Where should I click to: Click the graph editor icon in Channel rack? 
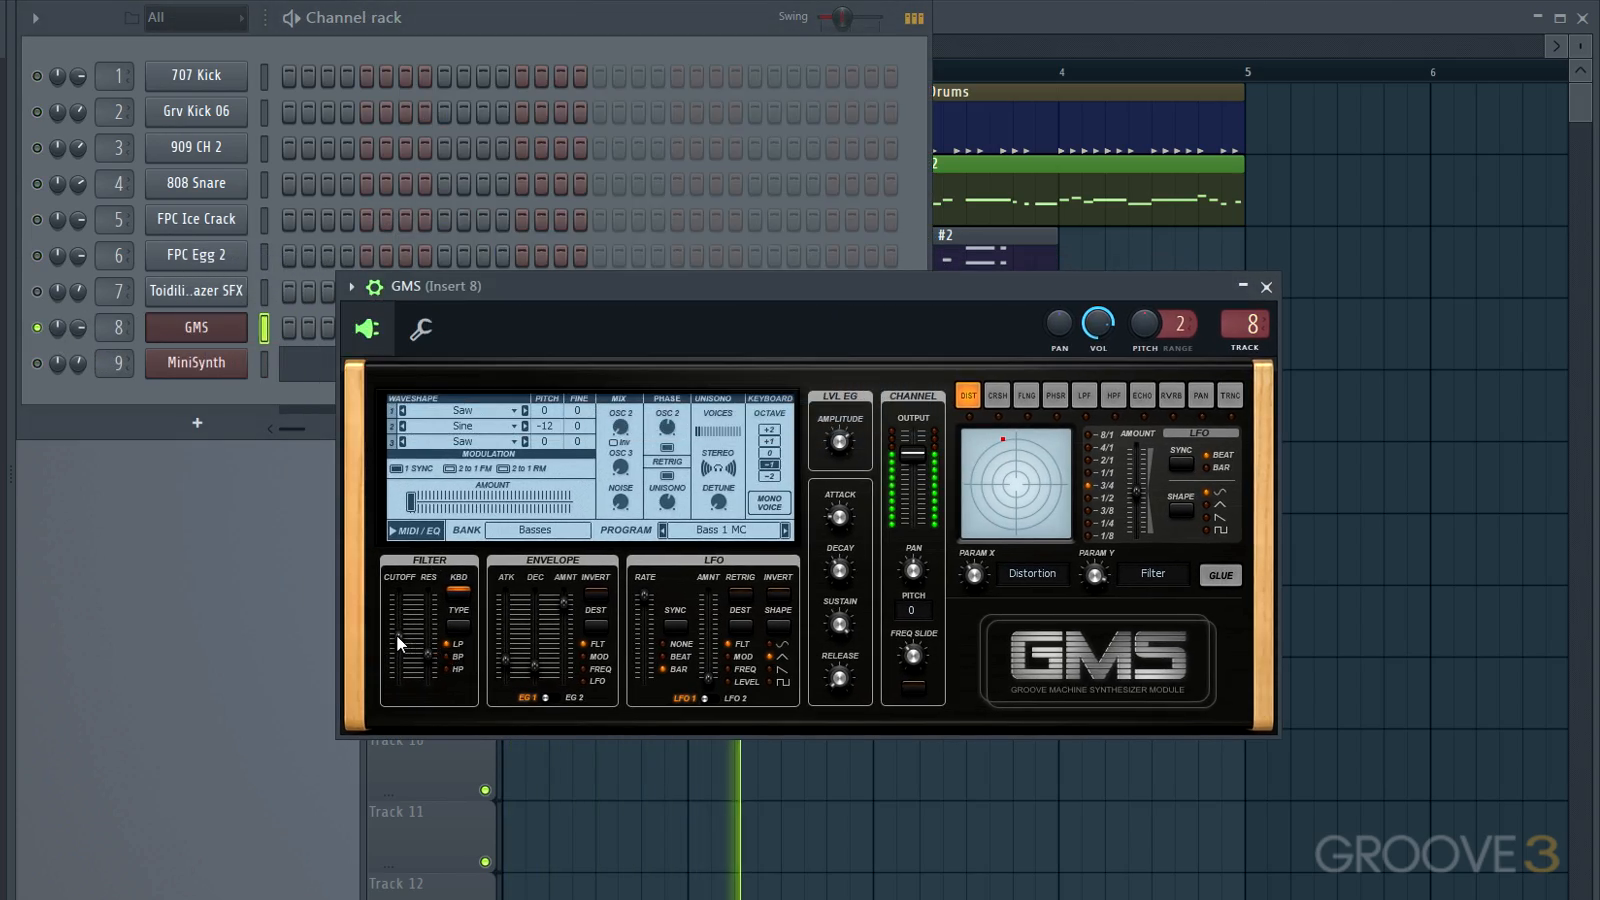coord(914,18)
